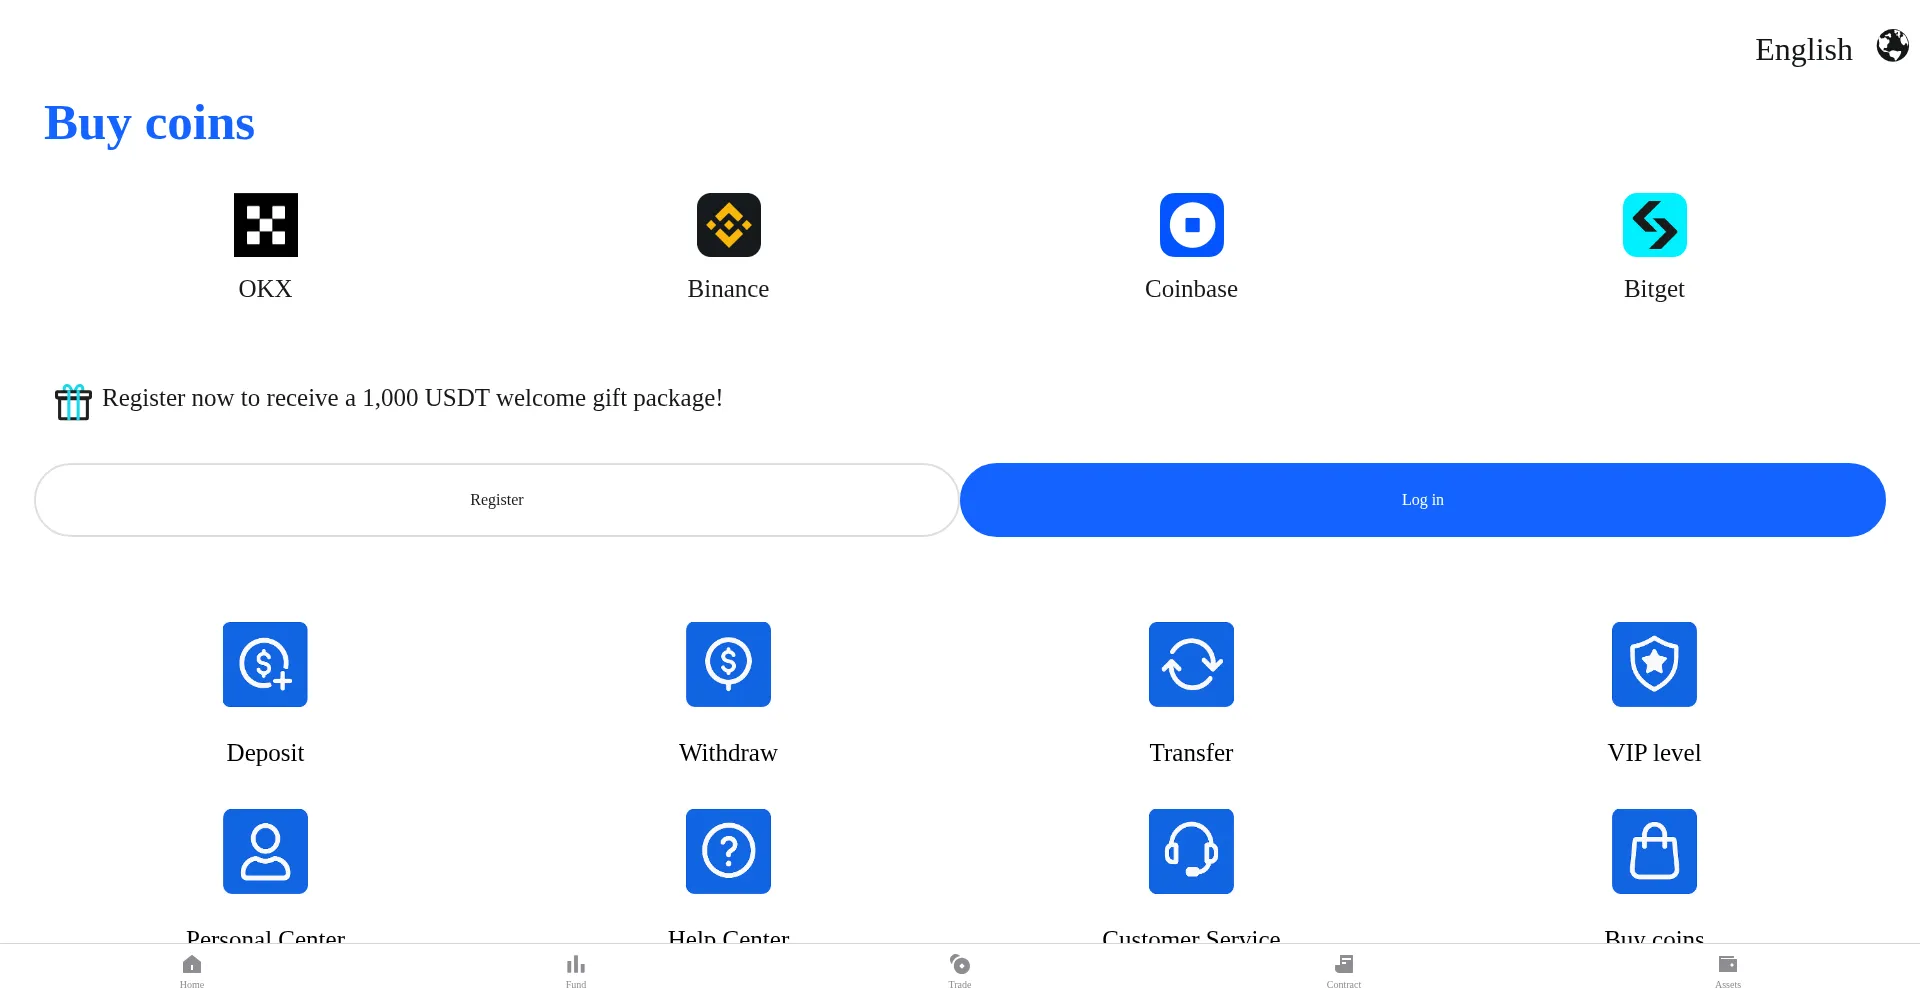
Task: Switch to the Home tab
Action: pyautogui.click(x=192, y=970)
